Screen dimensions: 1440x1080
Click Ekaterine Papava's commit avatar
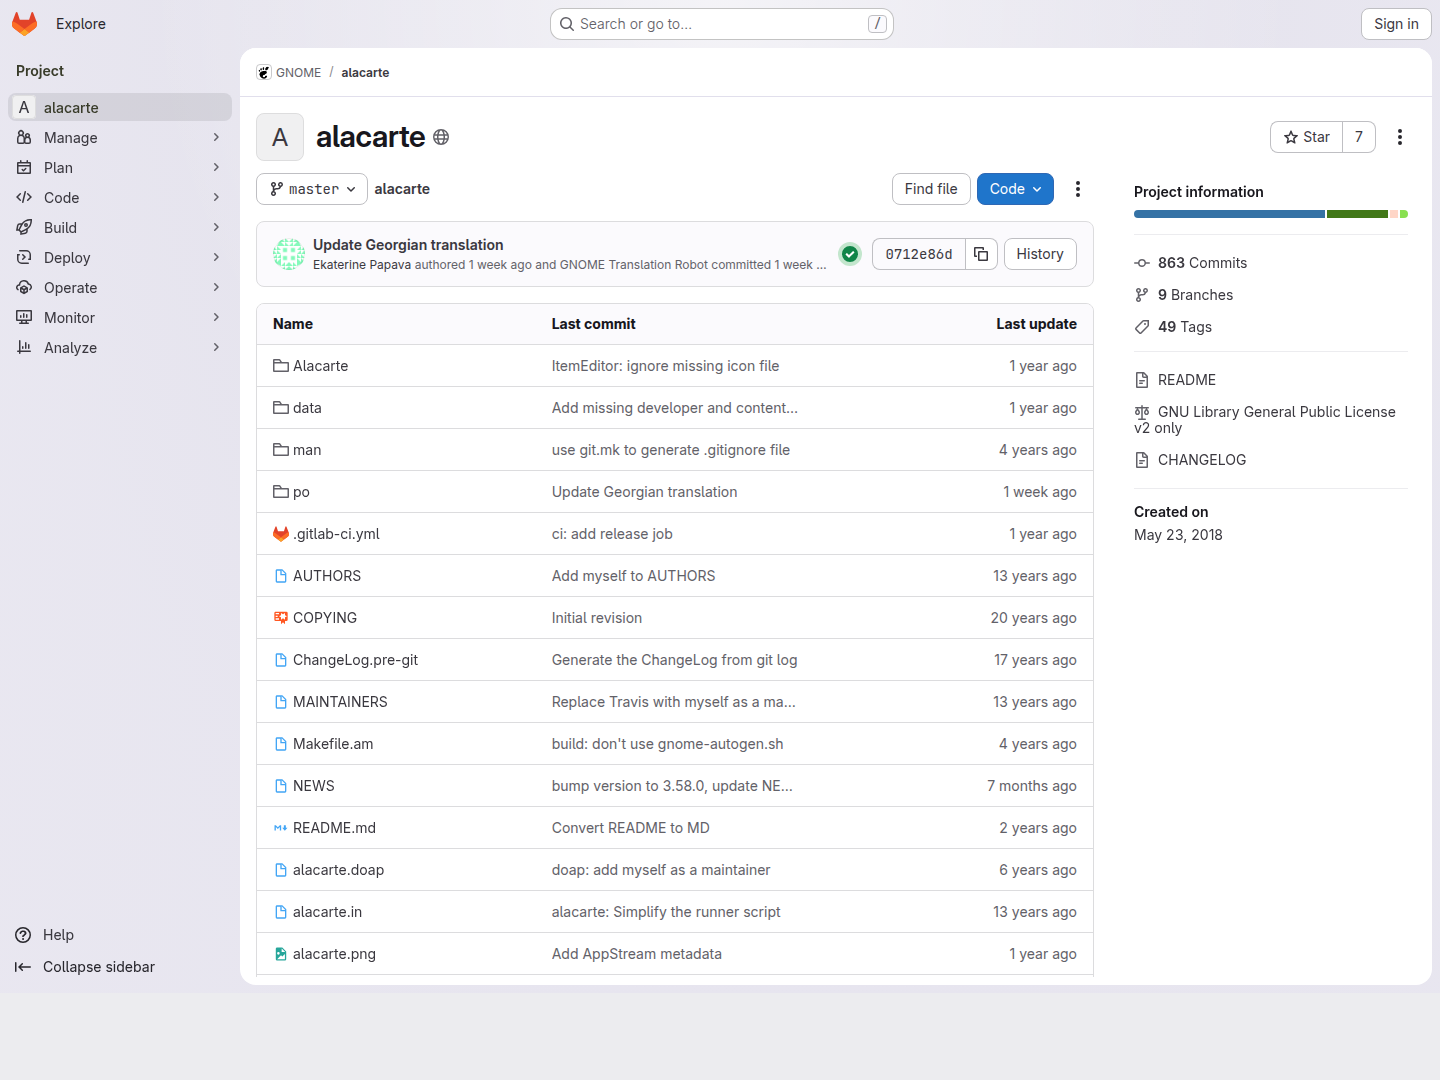click(289, 254)
